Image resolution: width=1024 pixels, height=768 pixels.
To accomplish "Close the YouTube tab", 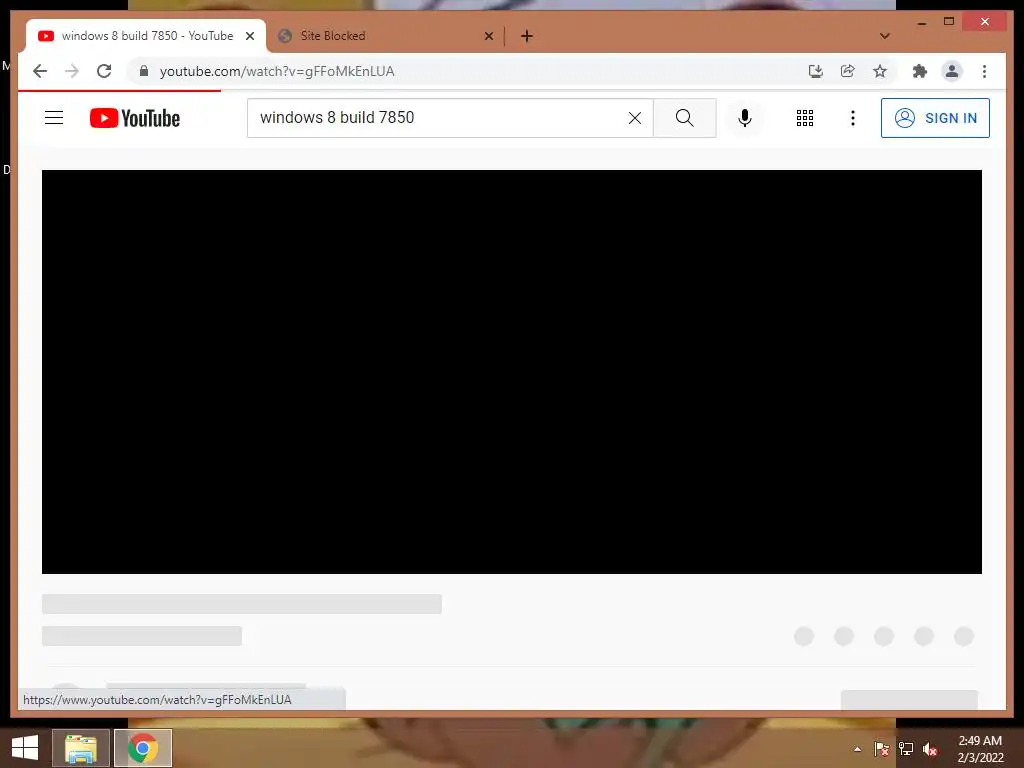I will click(249, 36).
